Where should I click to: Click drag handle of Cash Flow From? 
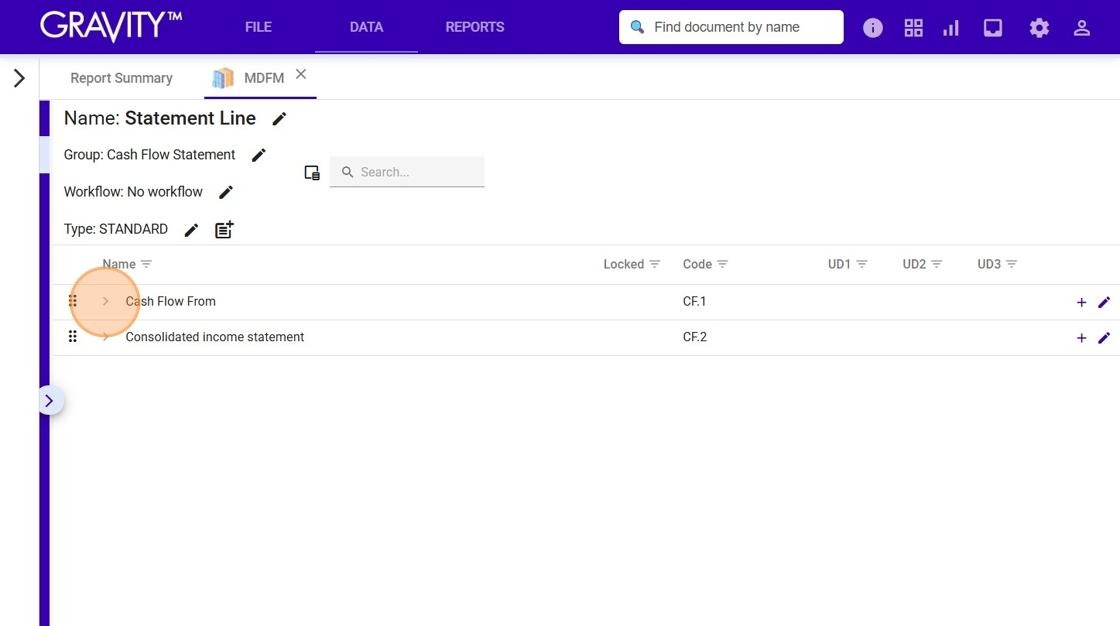(72, 301)
